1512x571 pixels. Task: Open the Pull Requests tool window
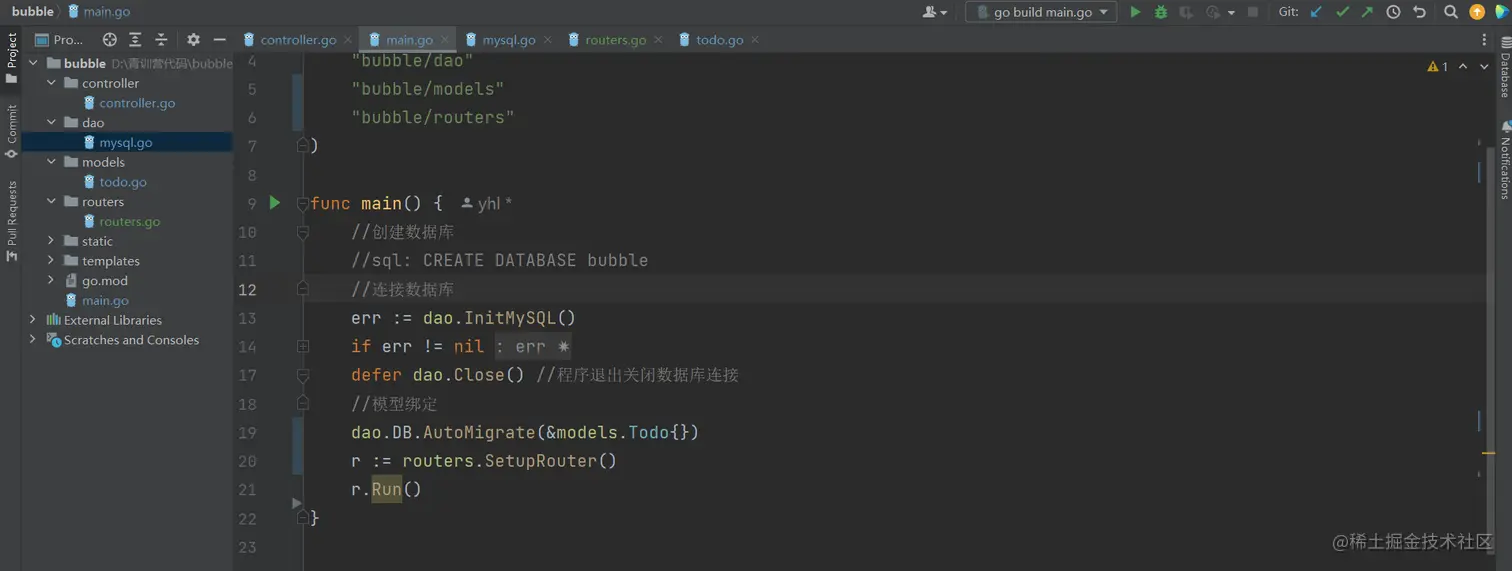[11, 220]
